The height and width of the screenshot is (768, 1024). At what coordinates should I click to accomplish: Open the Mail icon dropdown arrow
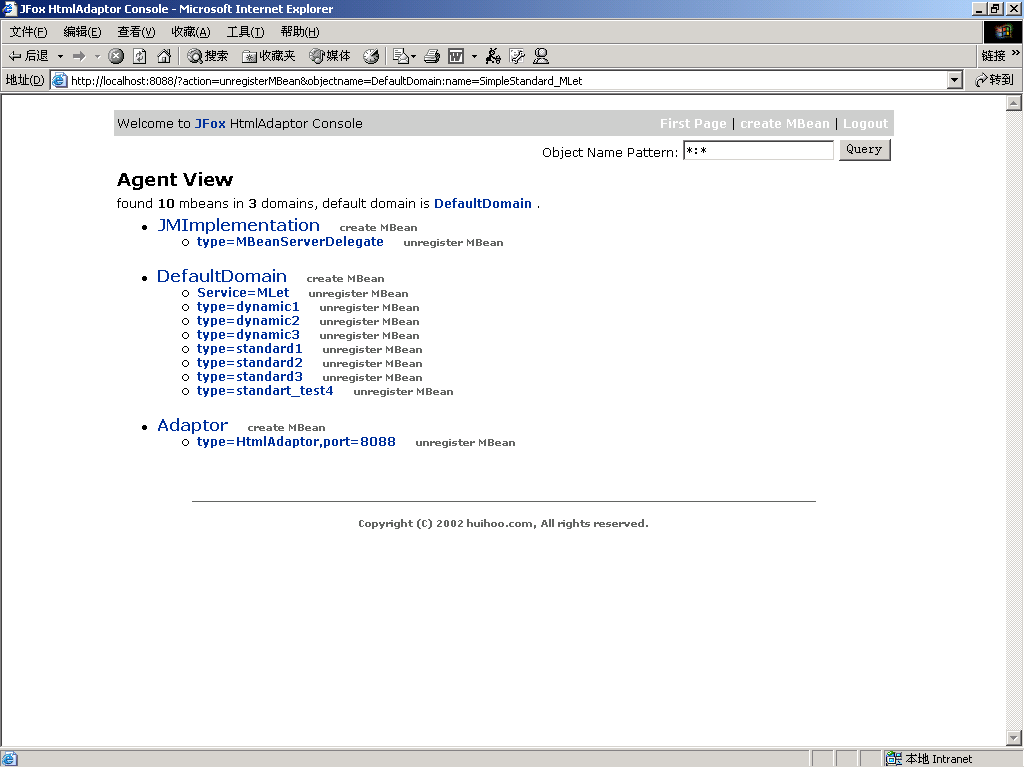(413, 57)
